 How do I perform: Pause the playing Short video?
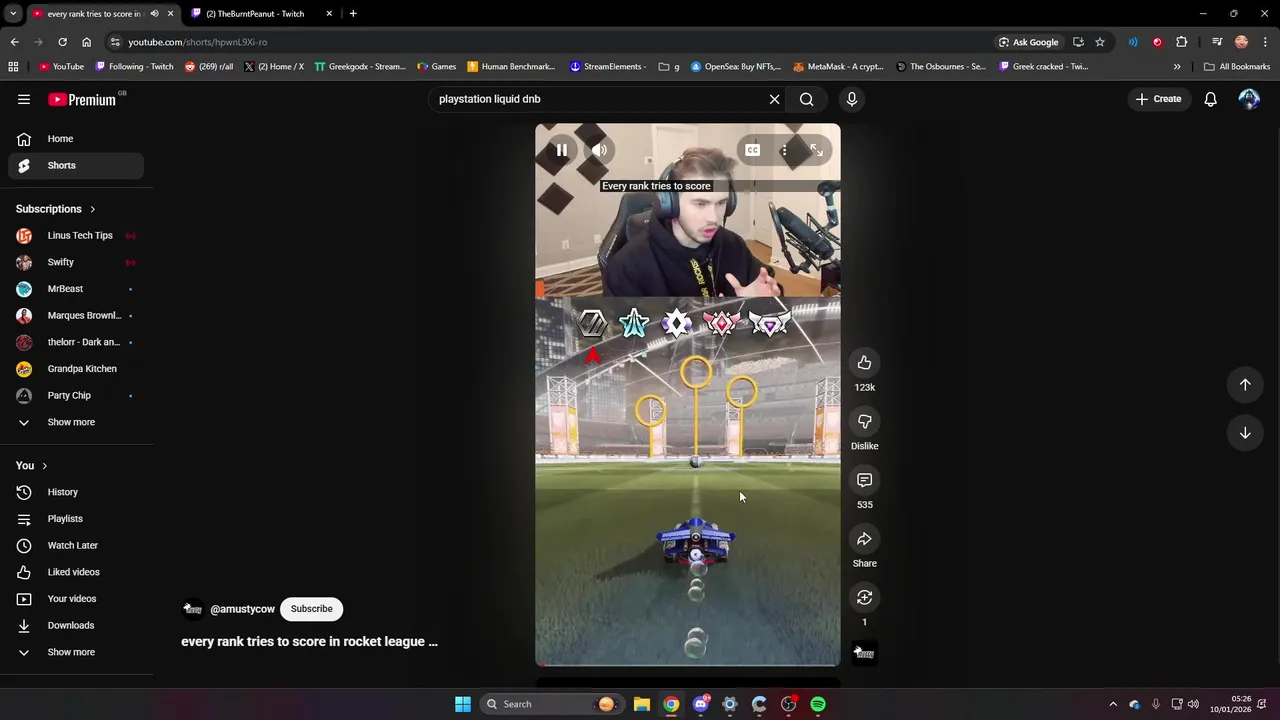point(562,150)
